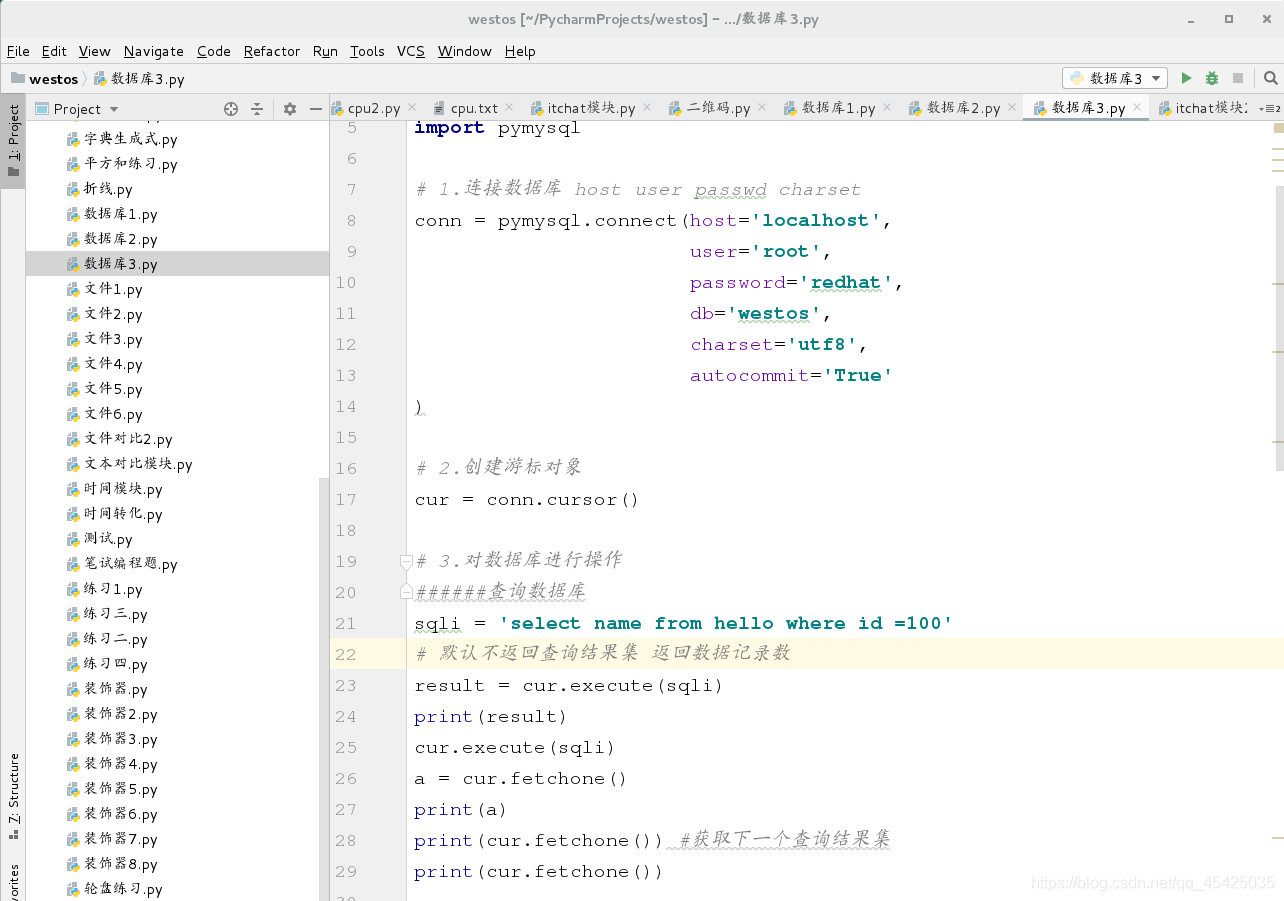Screen dimensions: 1284x901
Task: Select 测试.py in the project tree
Action: pyautogui.click(x=99, y=539)
